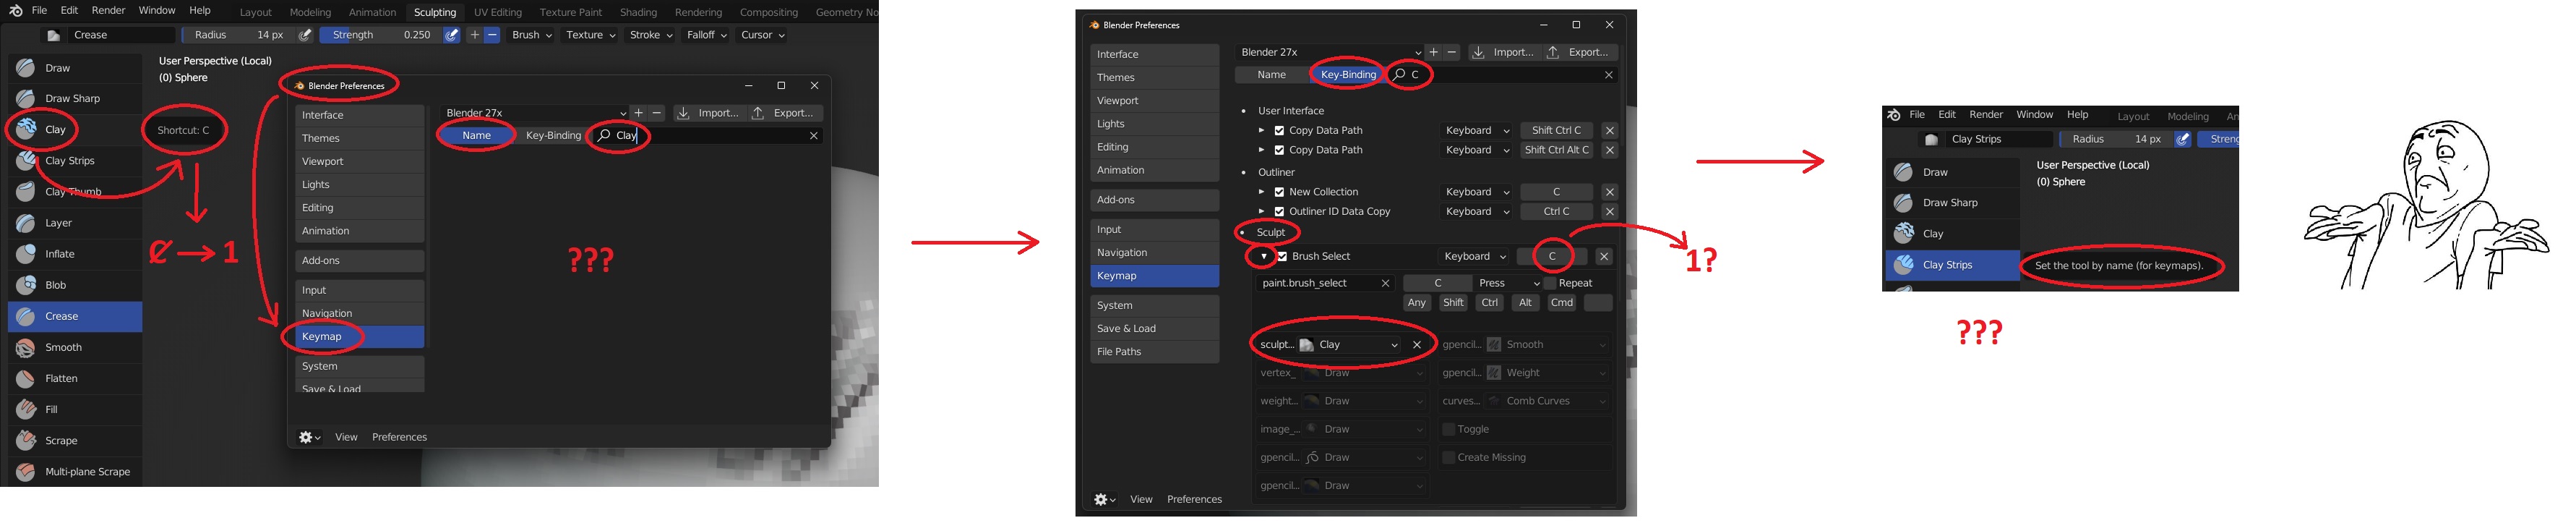Remove the New Collection keymap item
The height and width of the screenshot is (531, 2576).
[1609, 192]
